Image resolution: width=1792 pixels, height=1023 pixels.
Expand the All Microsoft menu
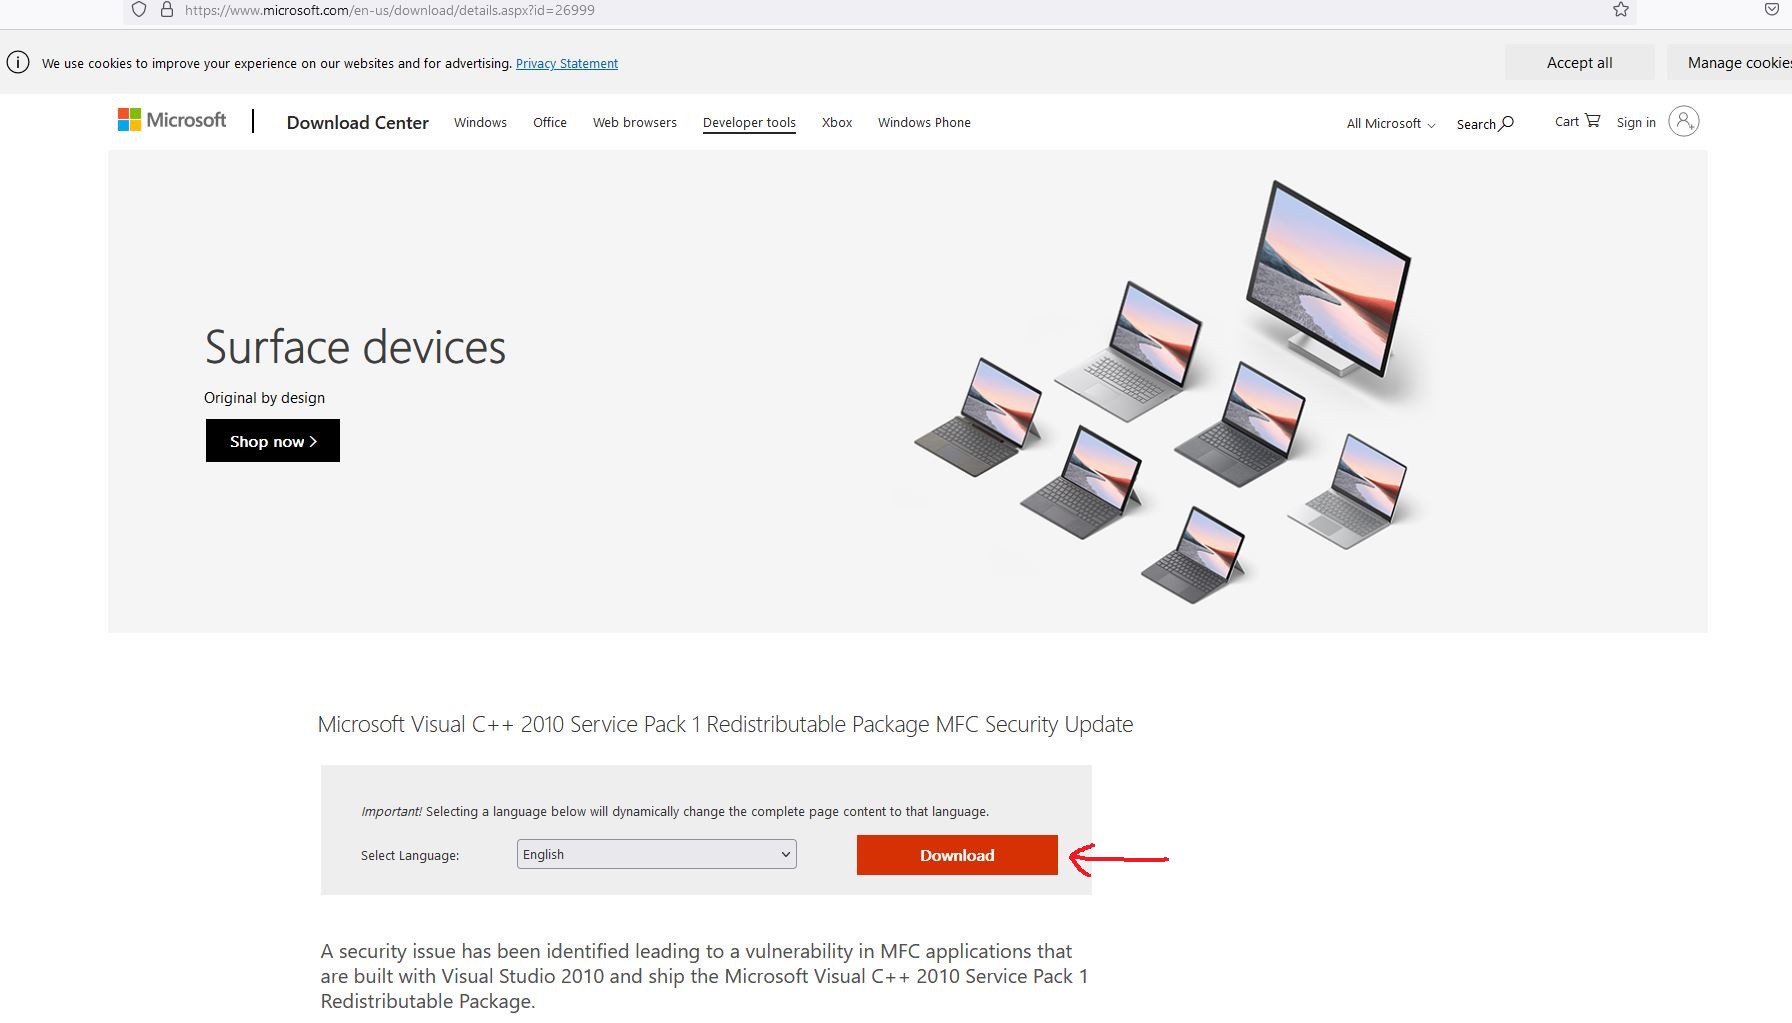coord(1390,124)
